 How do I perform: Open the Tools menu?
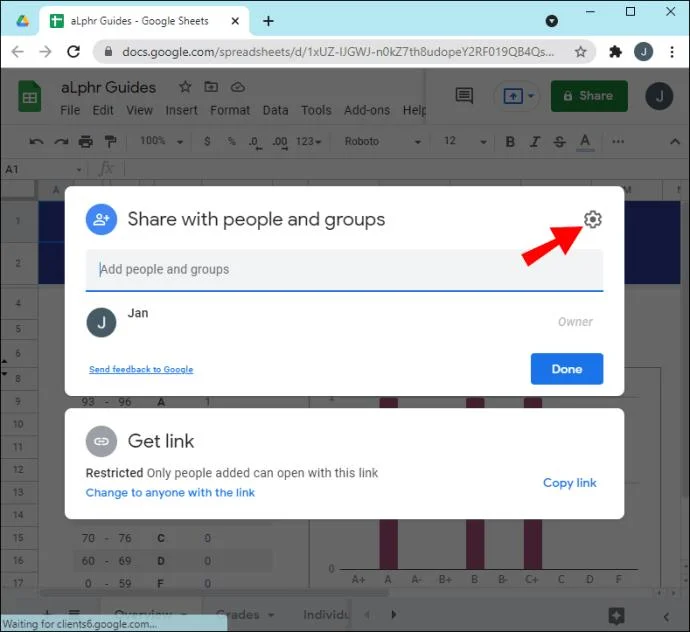[x=316, y=110]
